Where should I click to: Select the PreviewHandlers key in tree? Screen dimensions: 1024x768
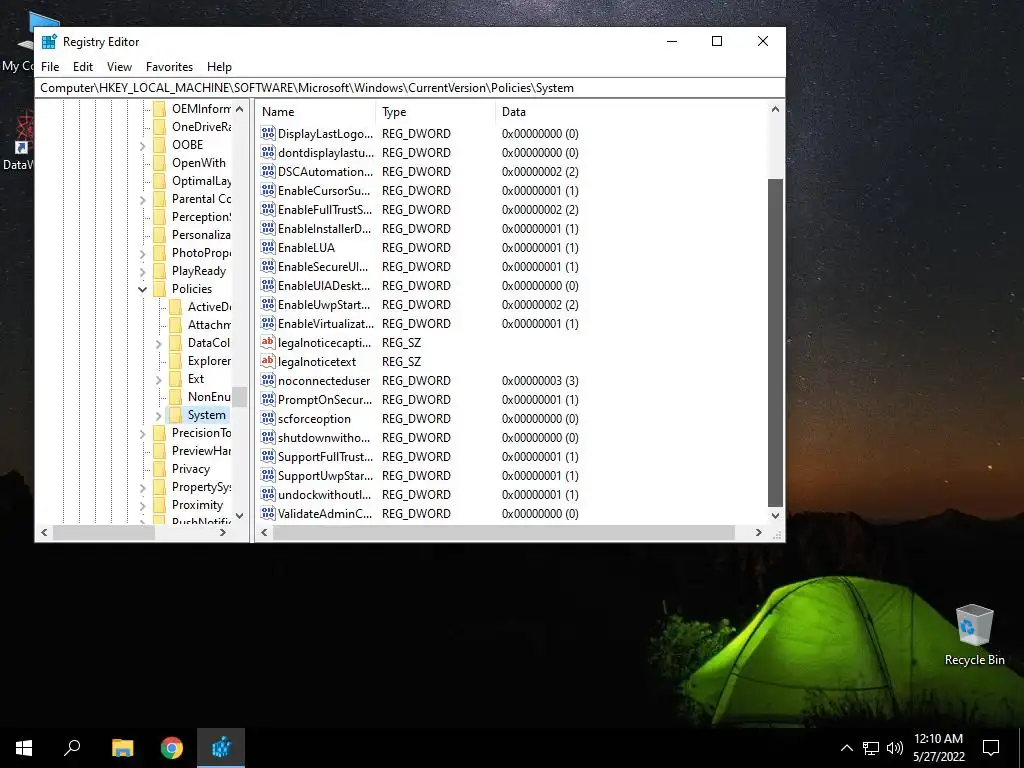click(201, 451)
